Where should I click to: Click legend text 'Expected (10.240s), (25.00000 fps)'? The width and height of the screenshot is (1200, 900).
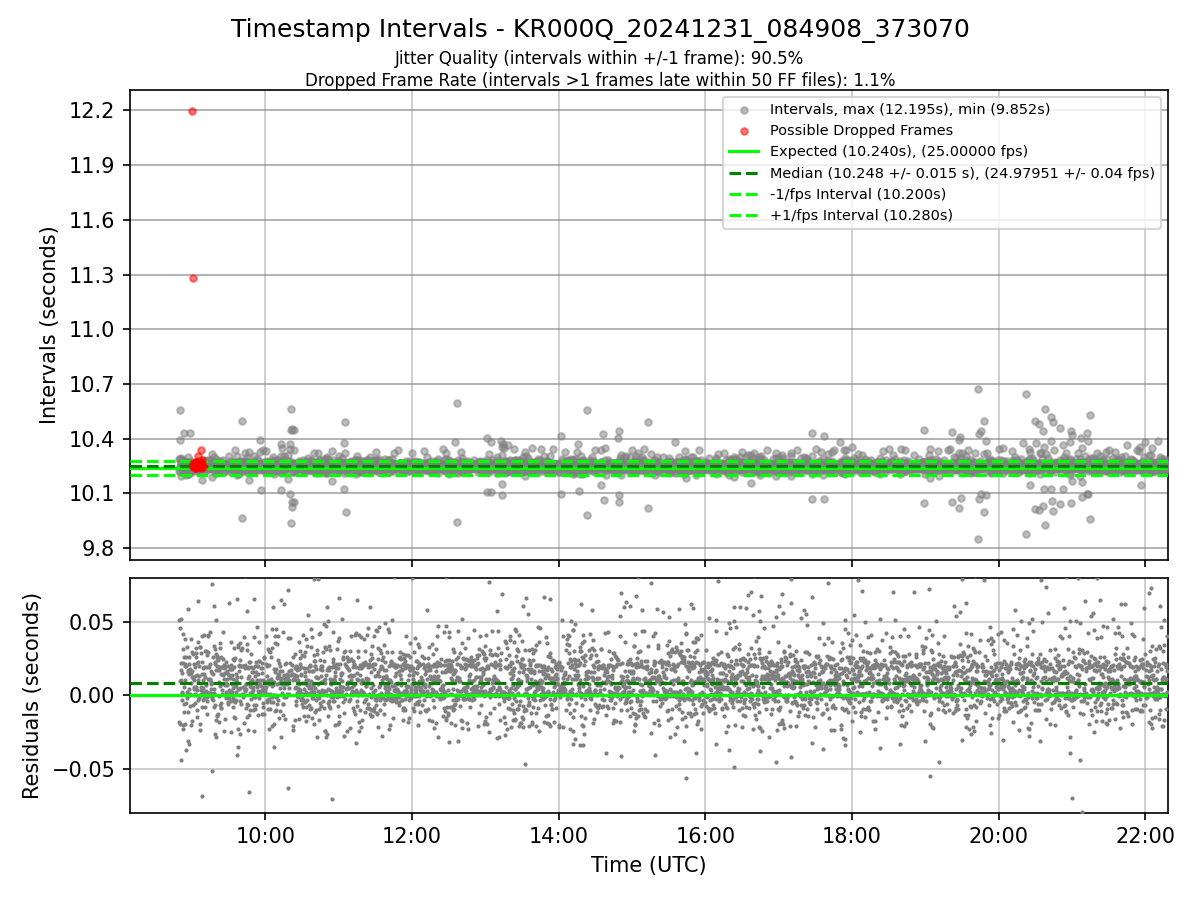tap(899, 151)
